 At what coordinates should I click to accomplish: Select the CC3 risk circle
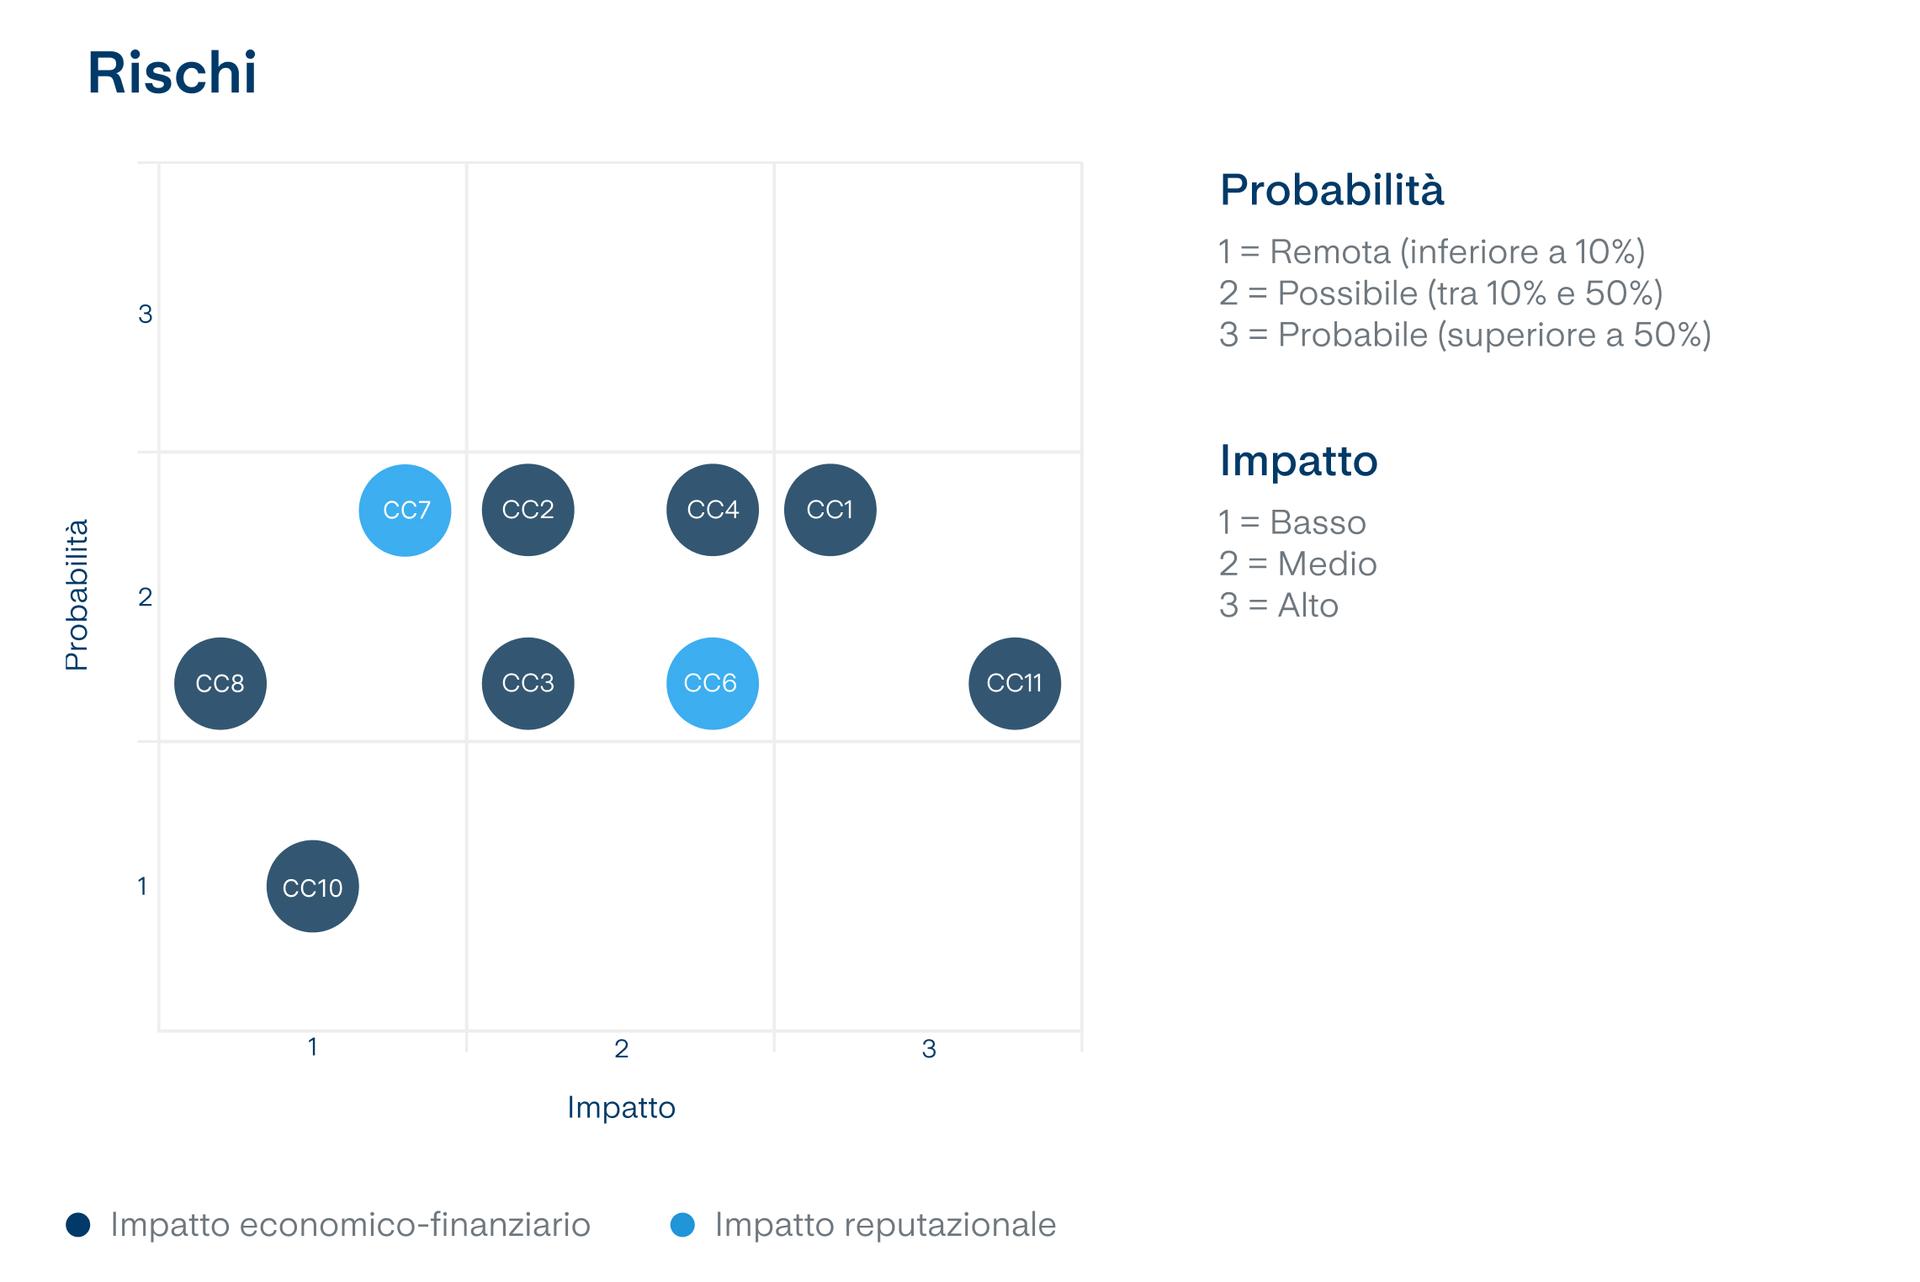tap(528, 684)
